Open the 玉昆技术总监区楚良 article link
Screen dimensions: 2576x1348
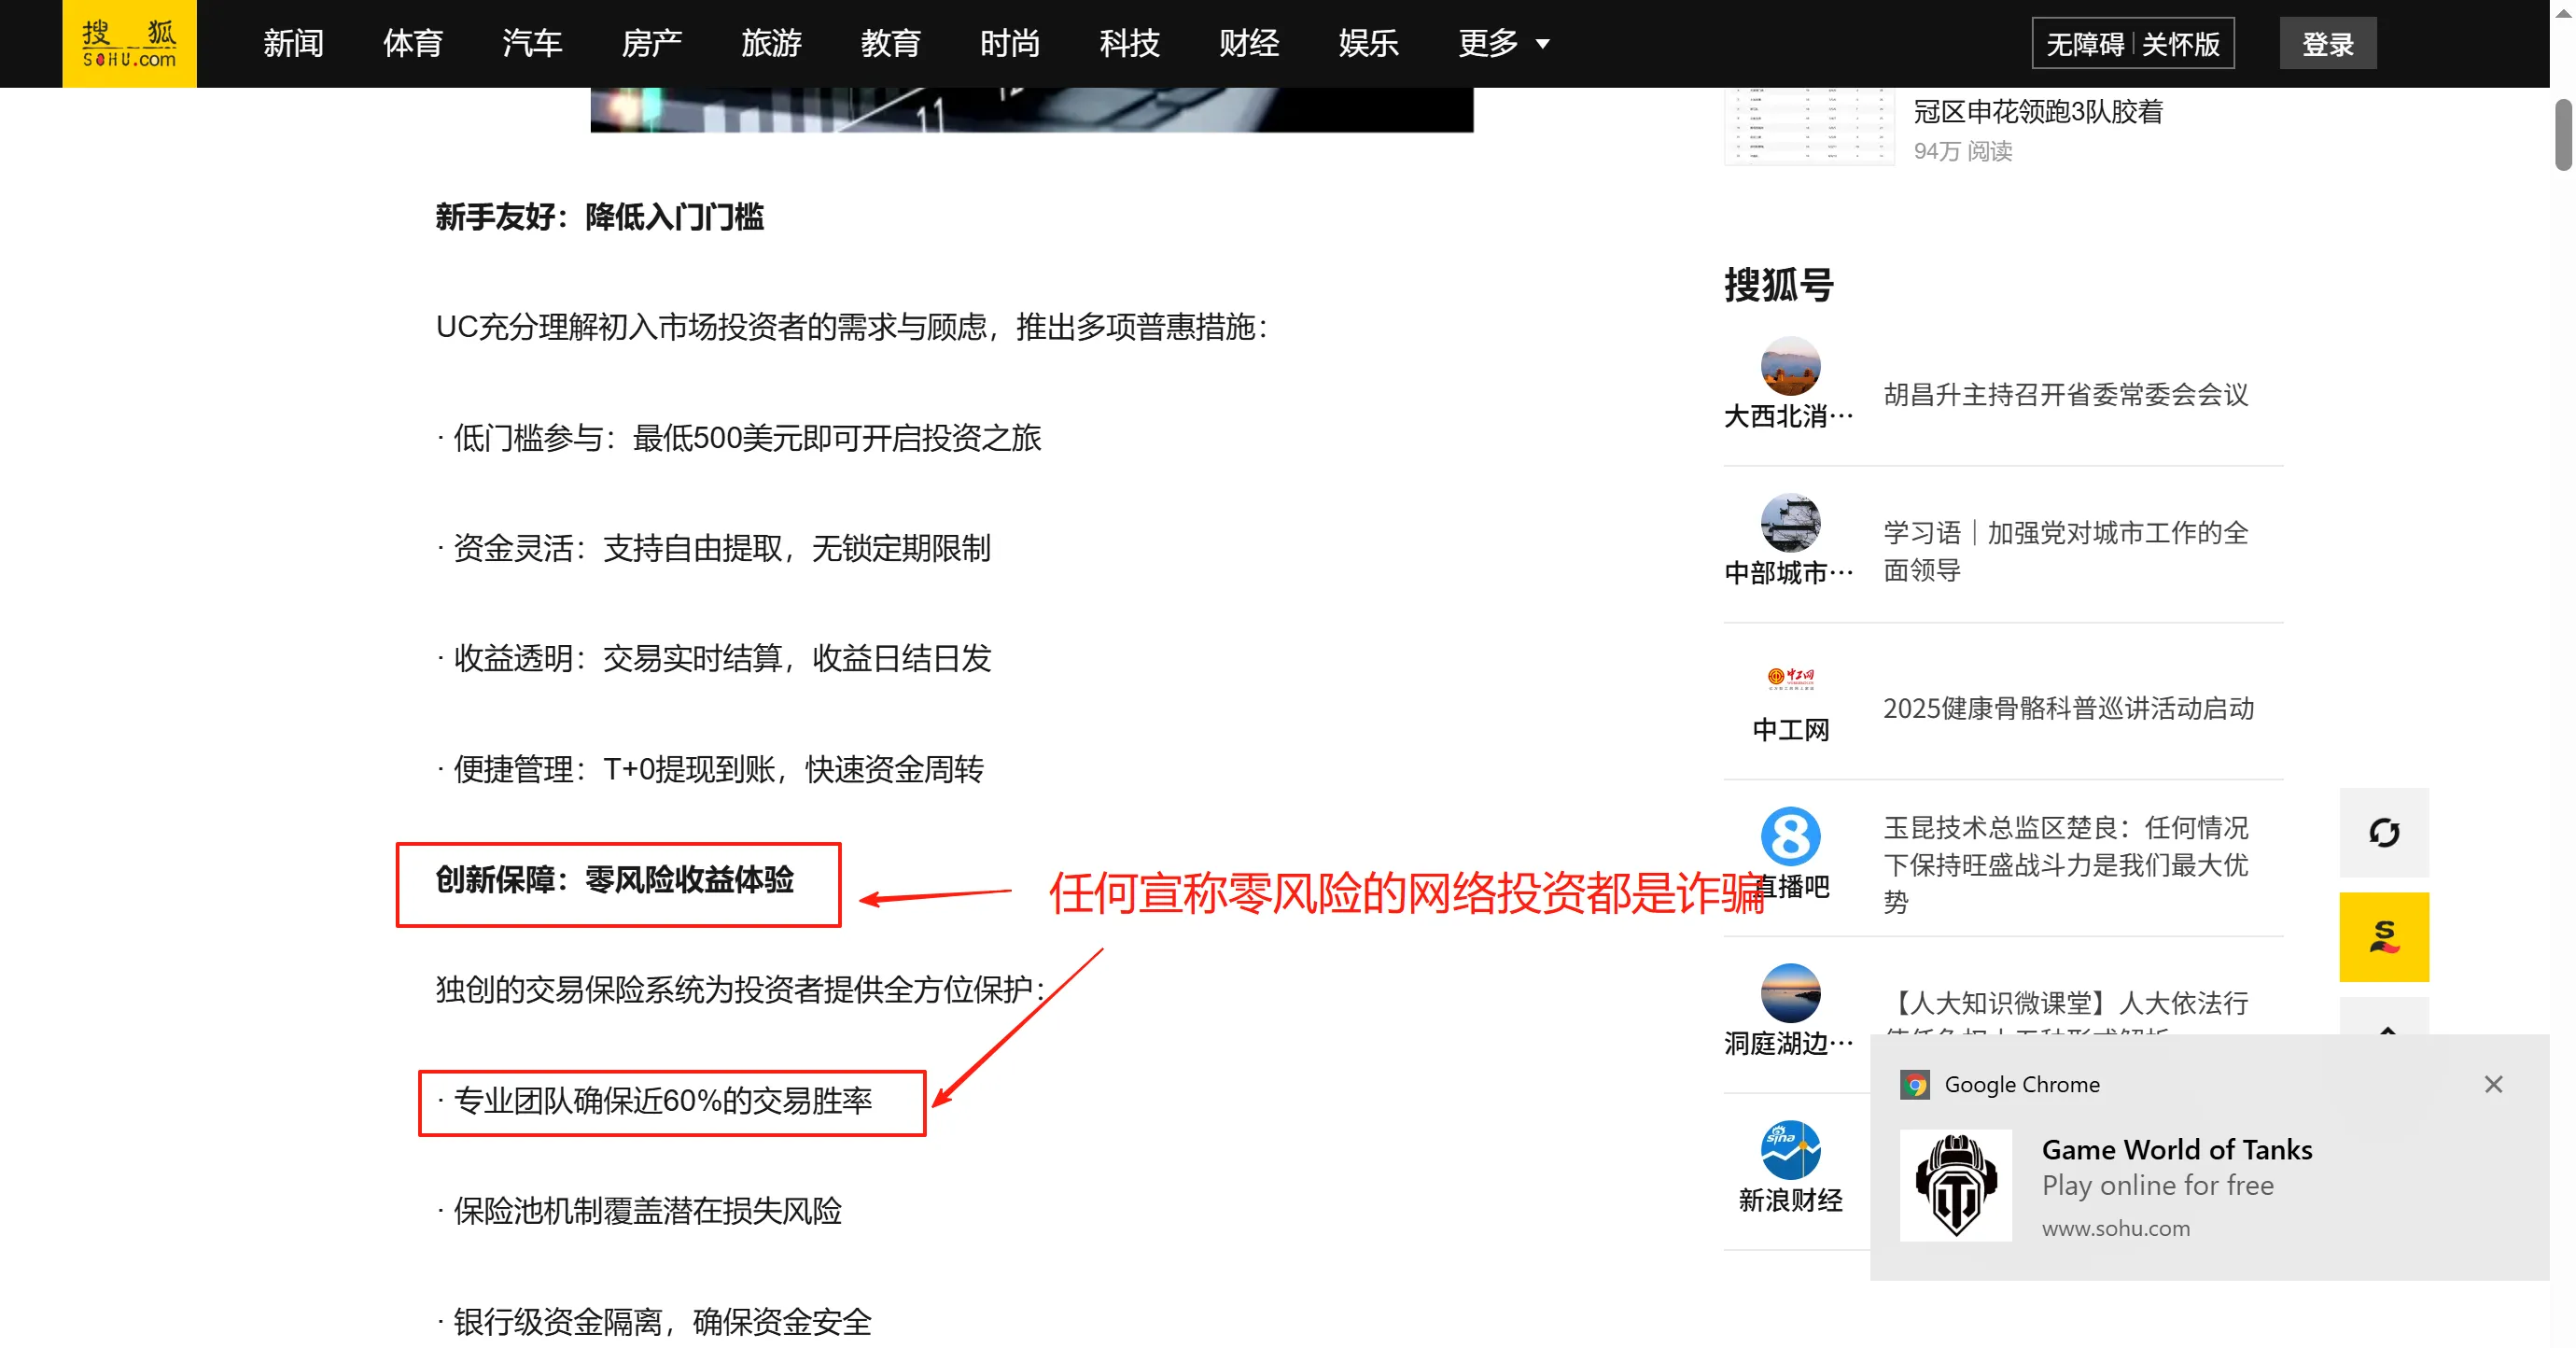[x=2065, y=864]
